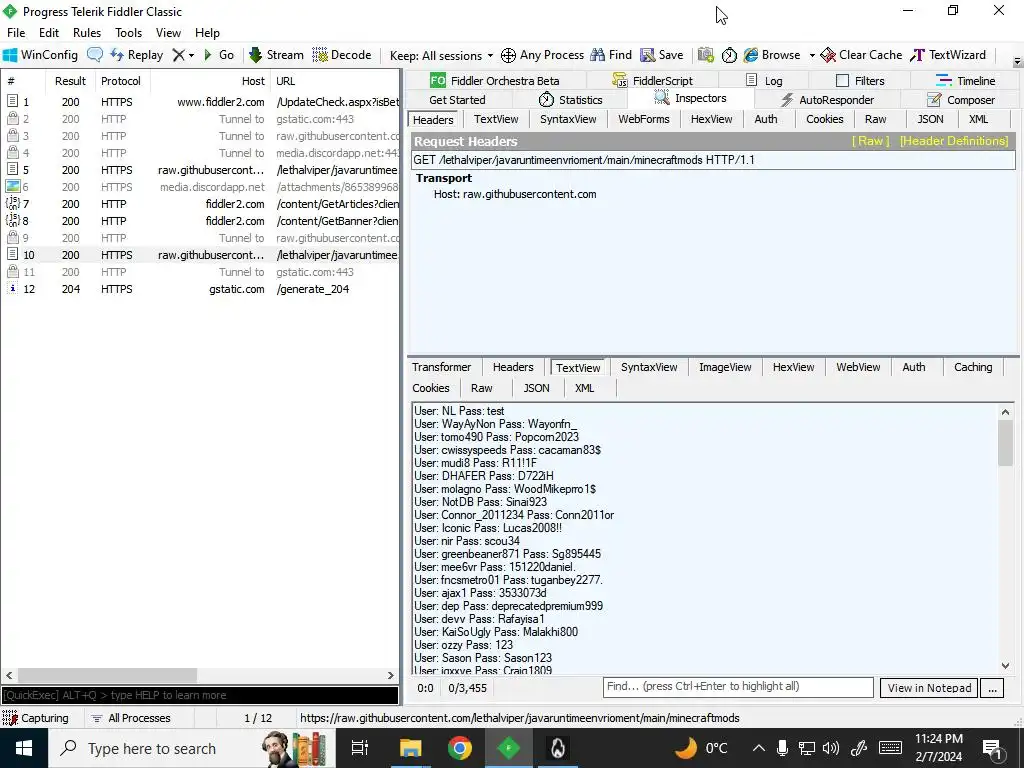Select session 12 gstatic.com generate_204 row

(200, 289)
